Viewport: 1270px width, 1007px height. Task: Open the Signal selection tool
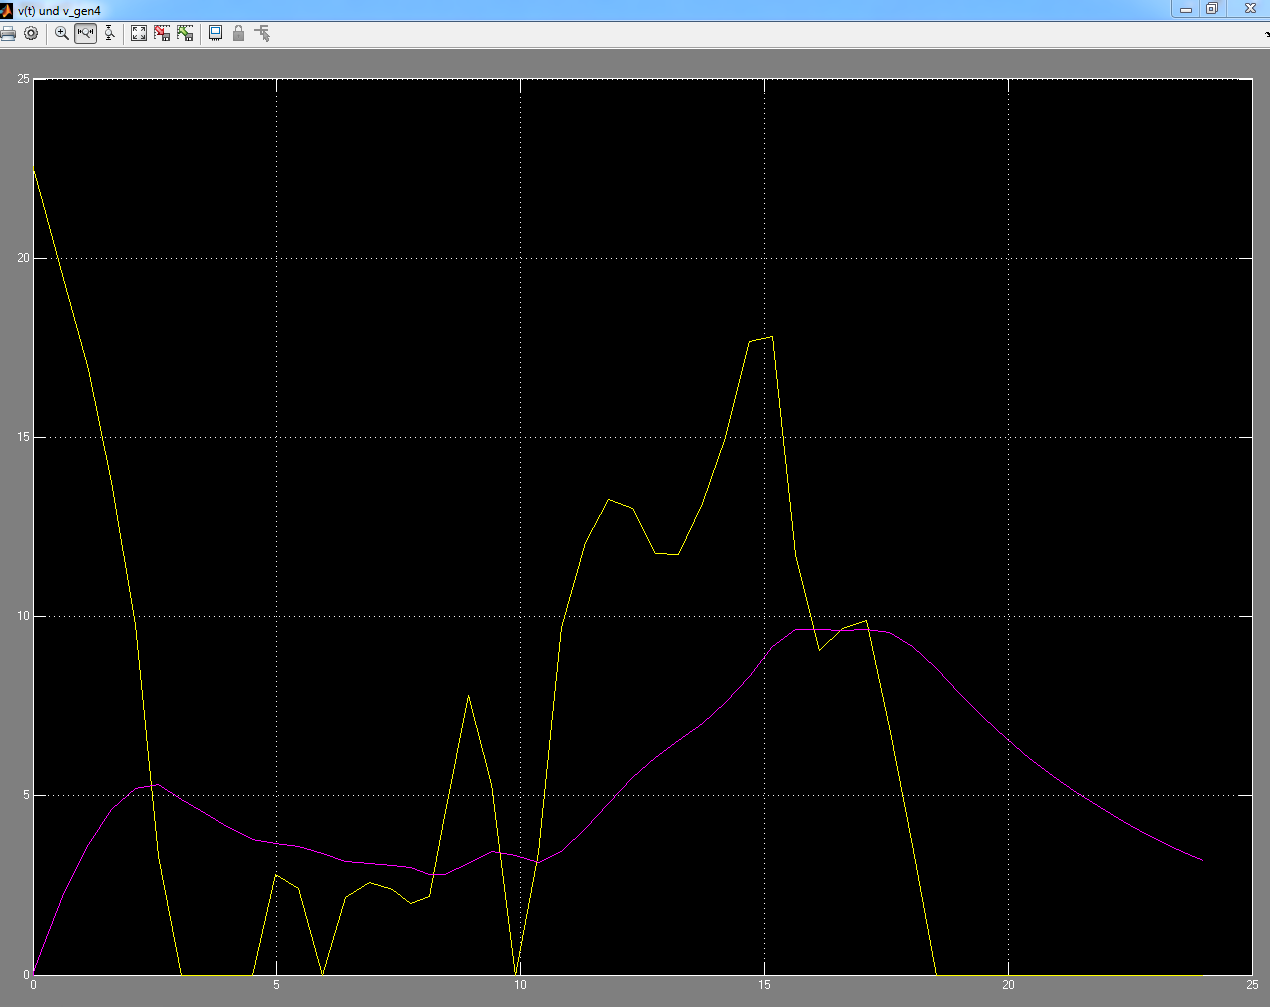pyautogui.click(x=262, y=33)
